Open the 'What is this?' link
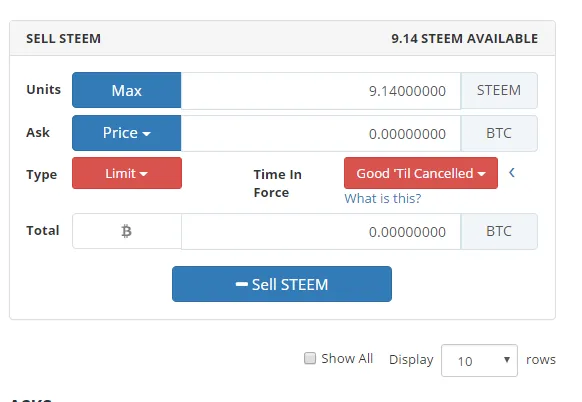Screen dimensions: 582x402 383,198
